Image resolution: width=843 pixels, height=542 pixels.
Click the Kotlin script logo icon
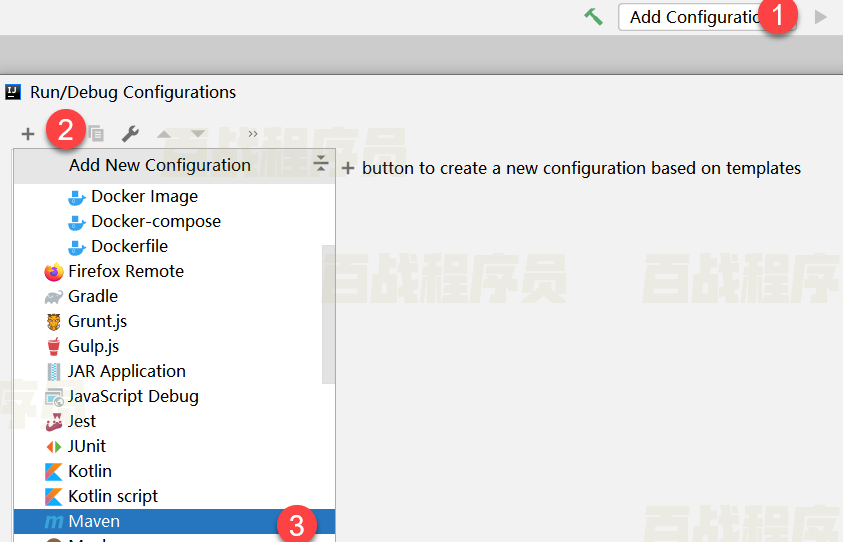click(x=54, y=497)
